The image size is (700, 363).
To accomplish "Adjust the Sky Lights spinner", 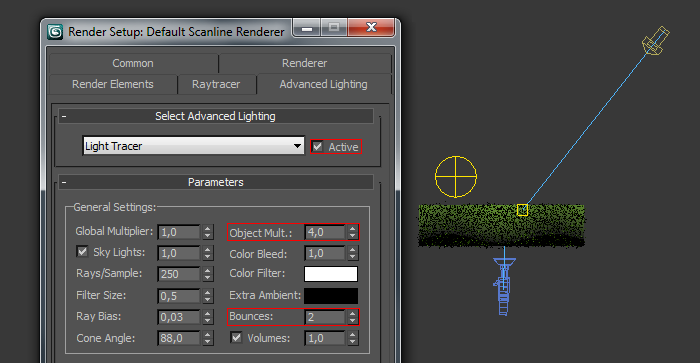I will click(208, 253).
